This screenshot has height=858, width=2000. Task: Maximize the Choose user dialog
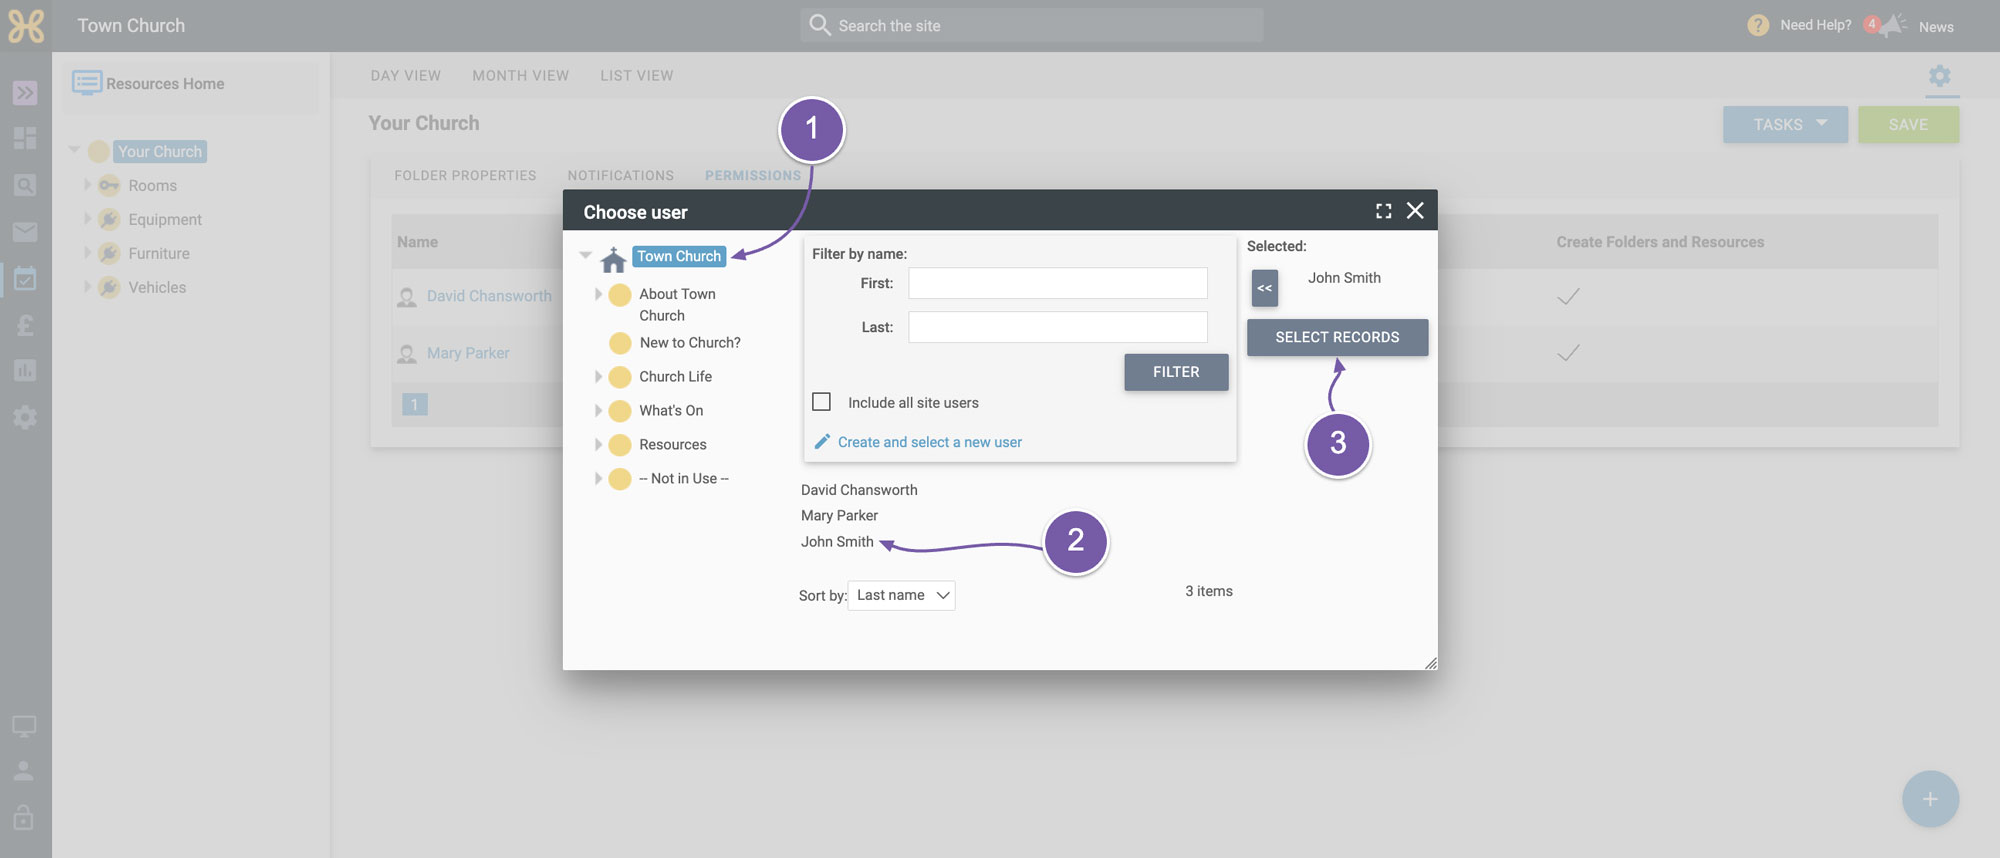pyautogui.click(x=1384, y=211)
